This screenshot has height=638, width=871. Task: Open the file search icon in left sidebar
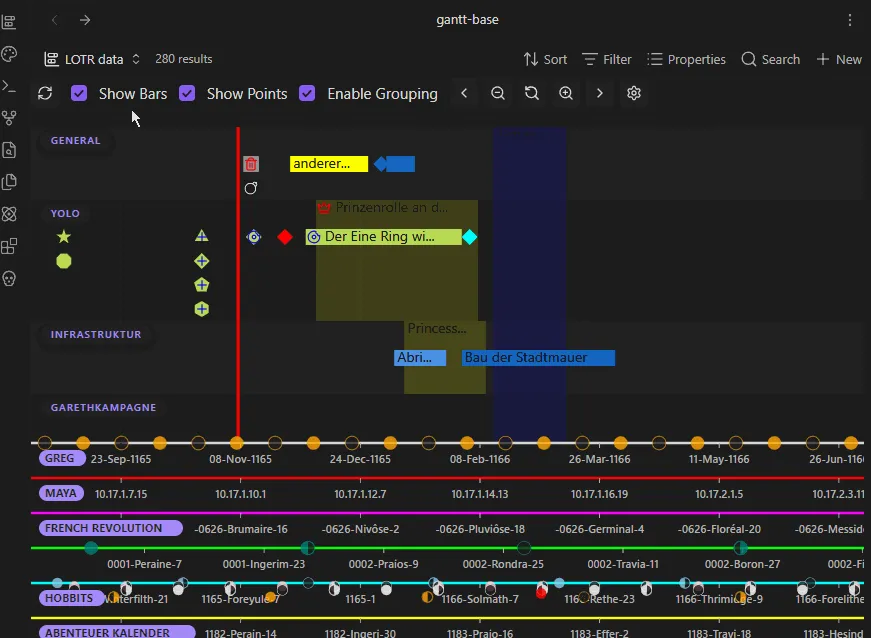coord(9,150)
